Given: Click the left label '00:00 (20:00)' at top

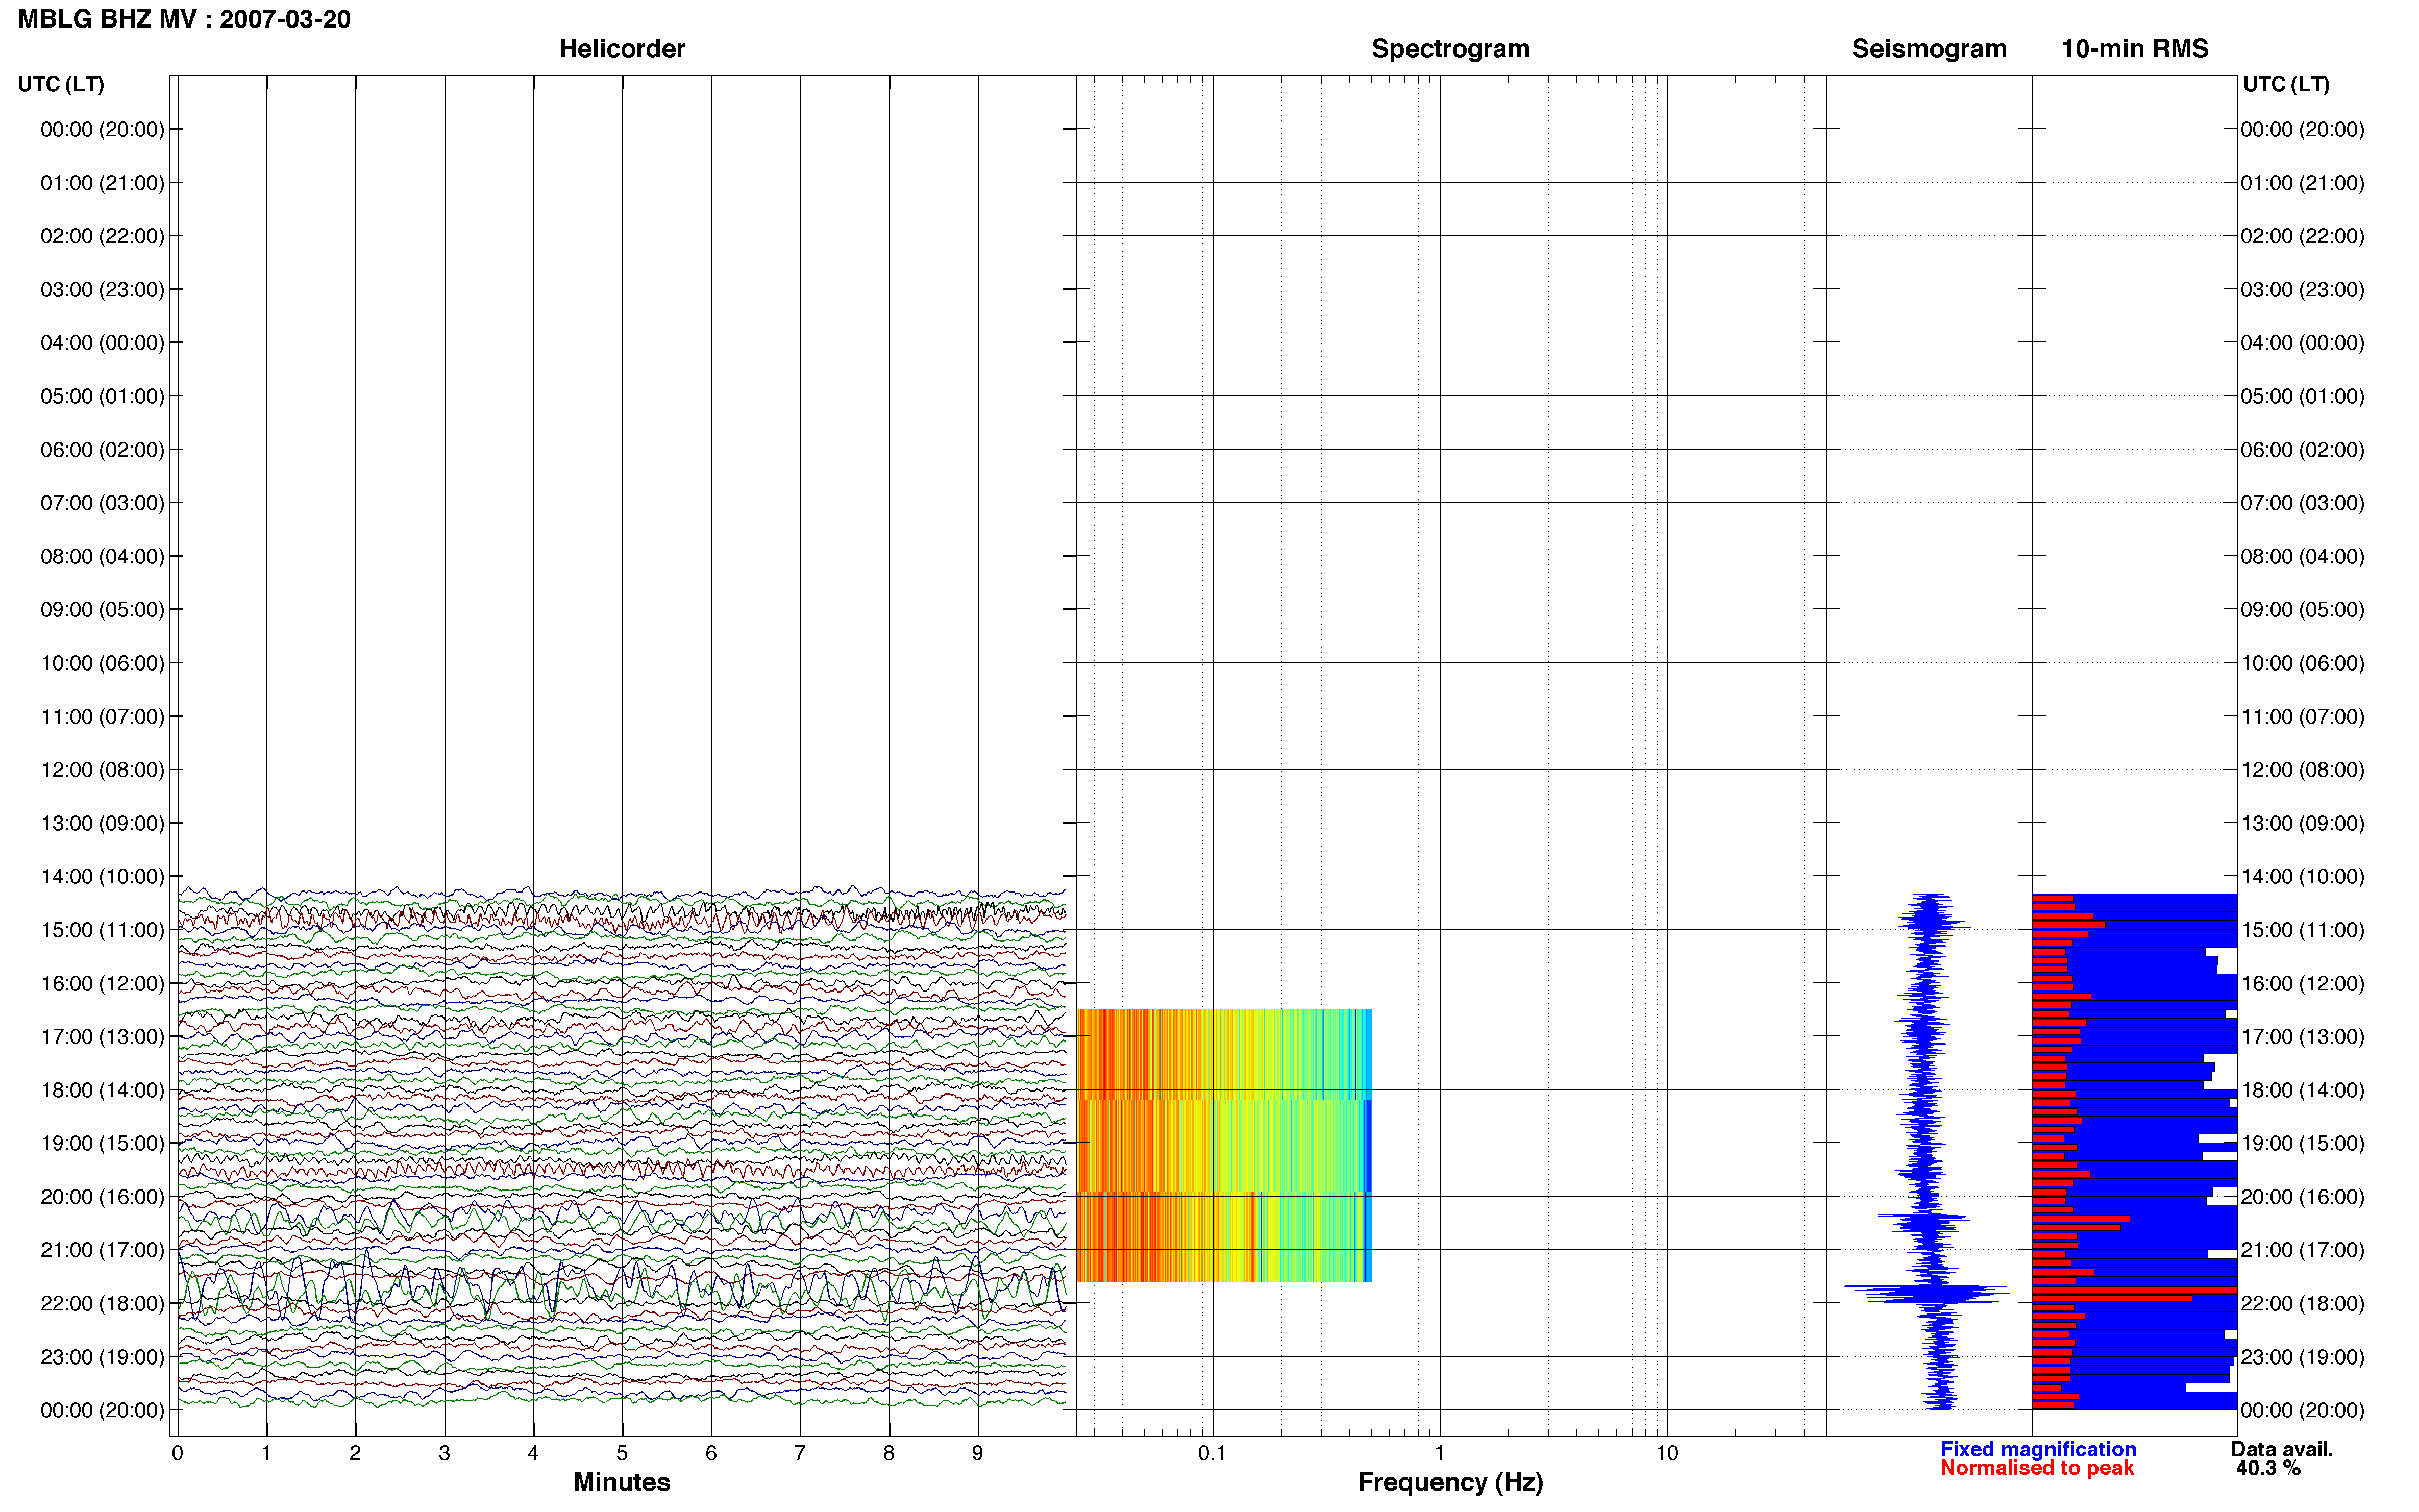Looking at the screenshot, I should coord(102,129).
